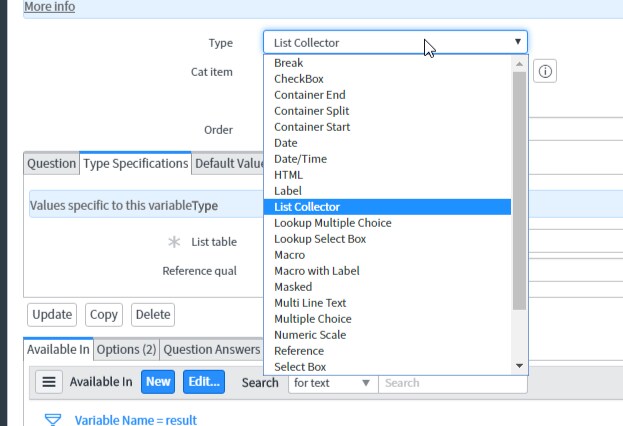The image size is (623, 426).
Task: Open the Type dropdown selector
Action: (x=395, y=43)
